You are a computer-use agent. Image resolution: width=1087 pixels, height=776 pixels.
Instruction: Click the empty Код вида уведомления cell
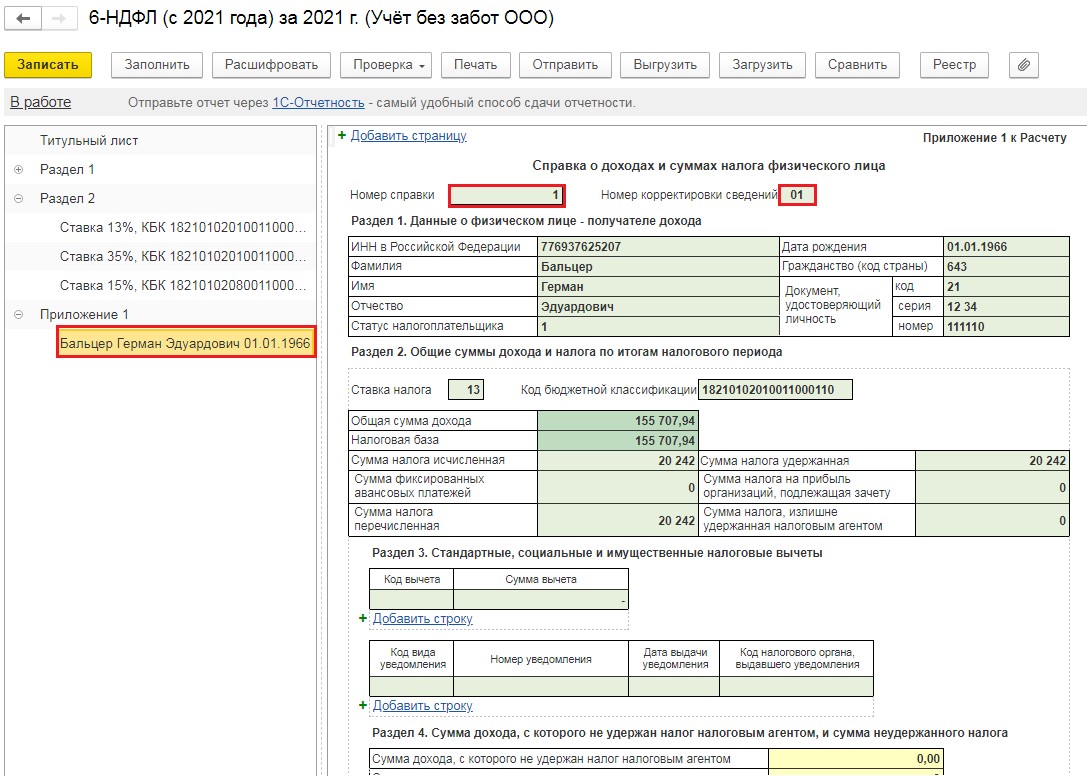click(x=412, y=686)
